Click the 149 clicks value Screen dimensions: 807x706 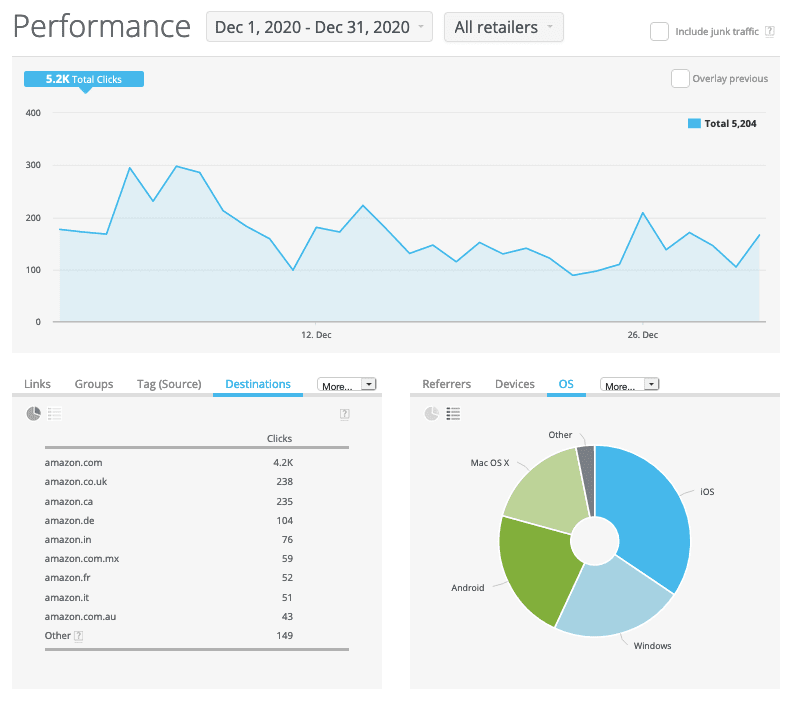tap(285, 636)
